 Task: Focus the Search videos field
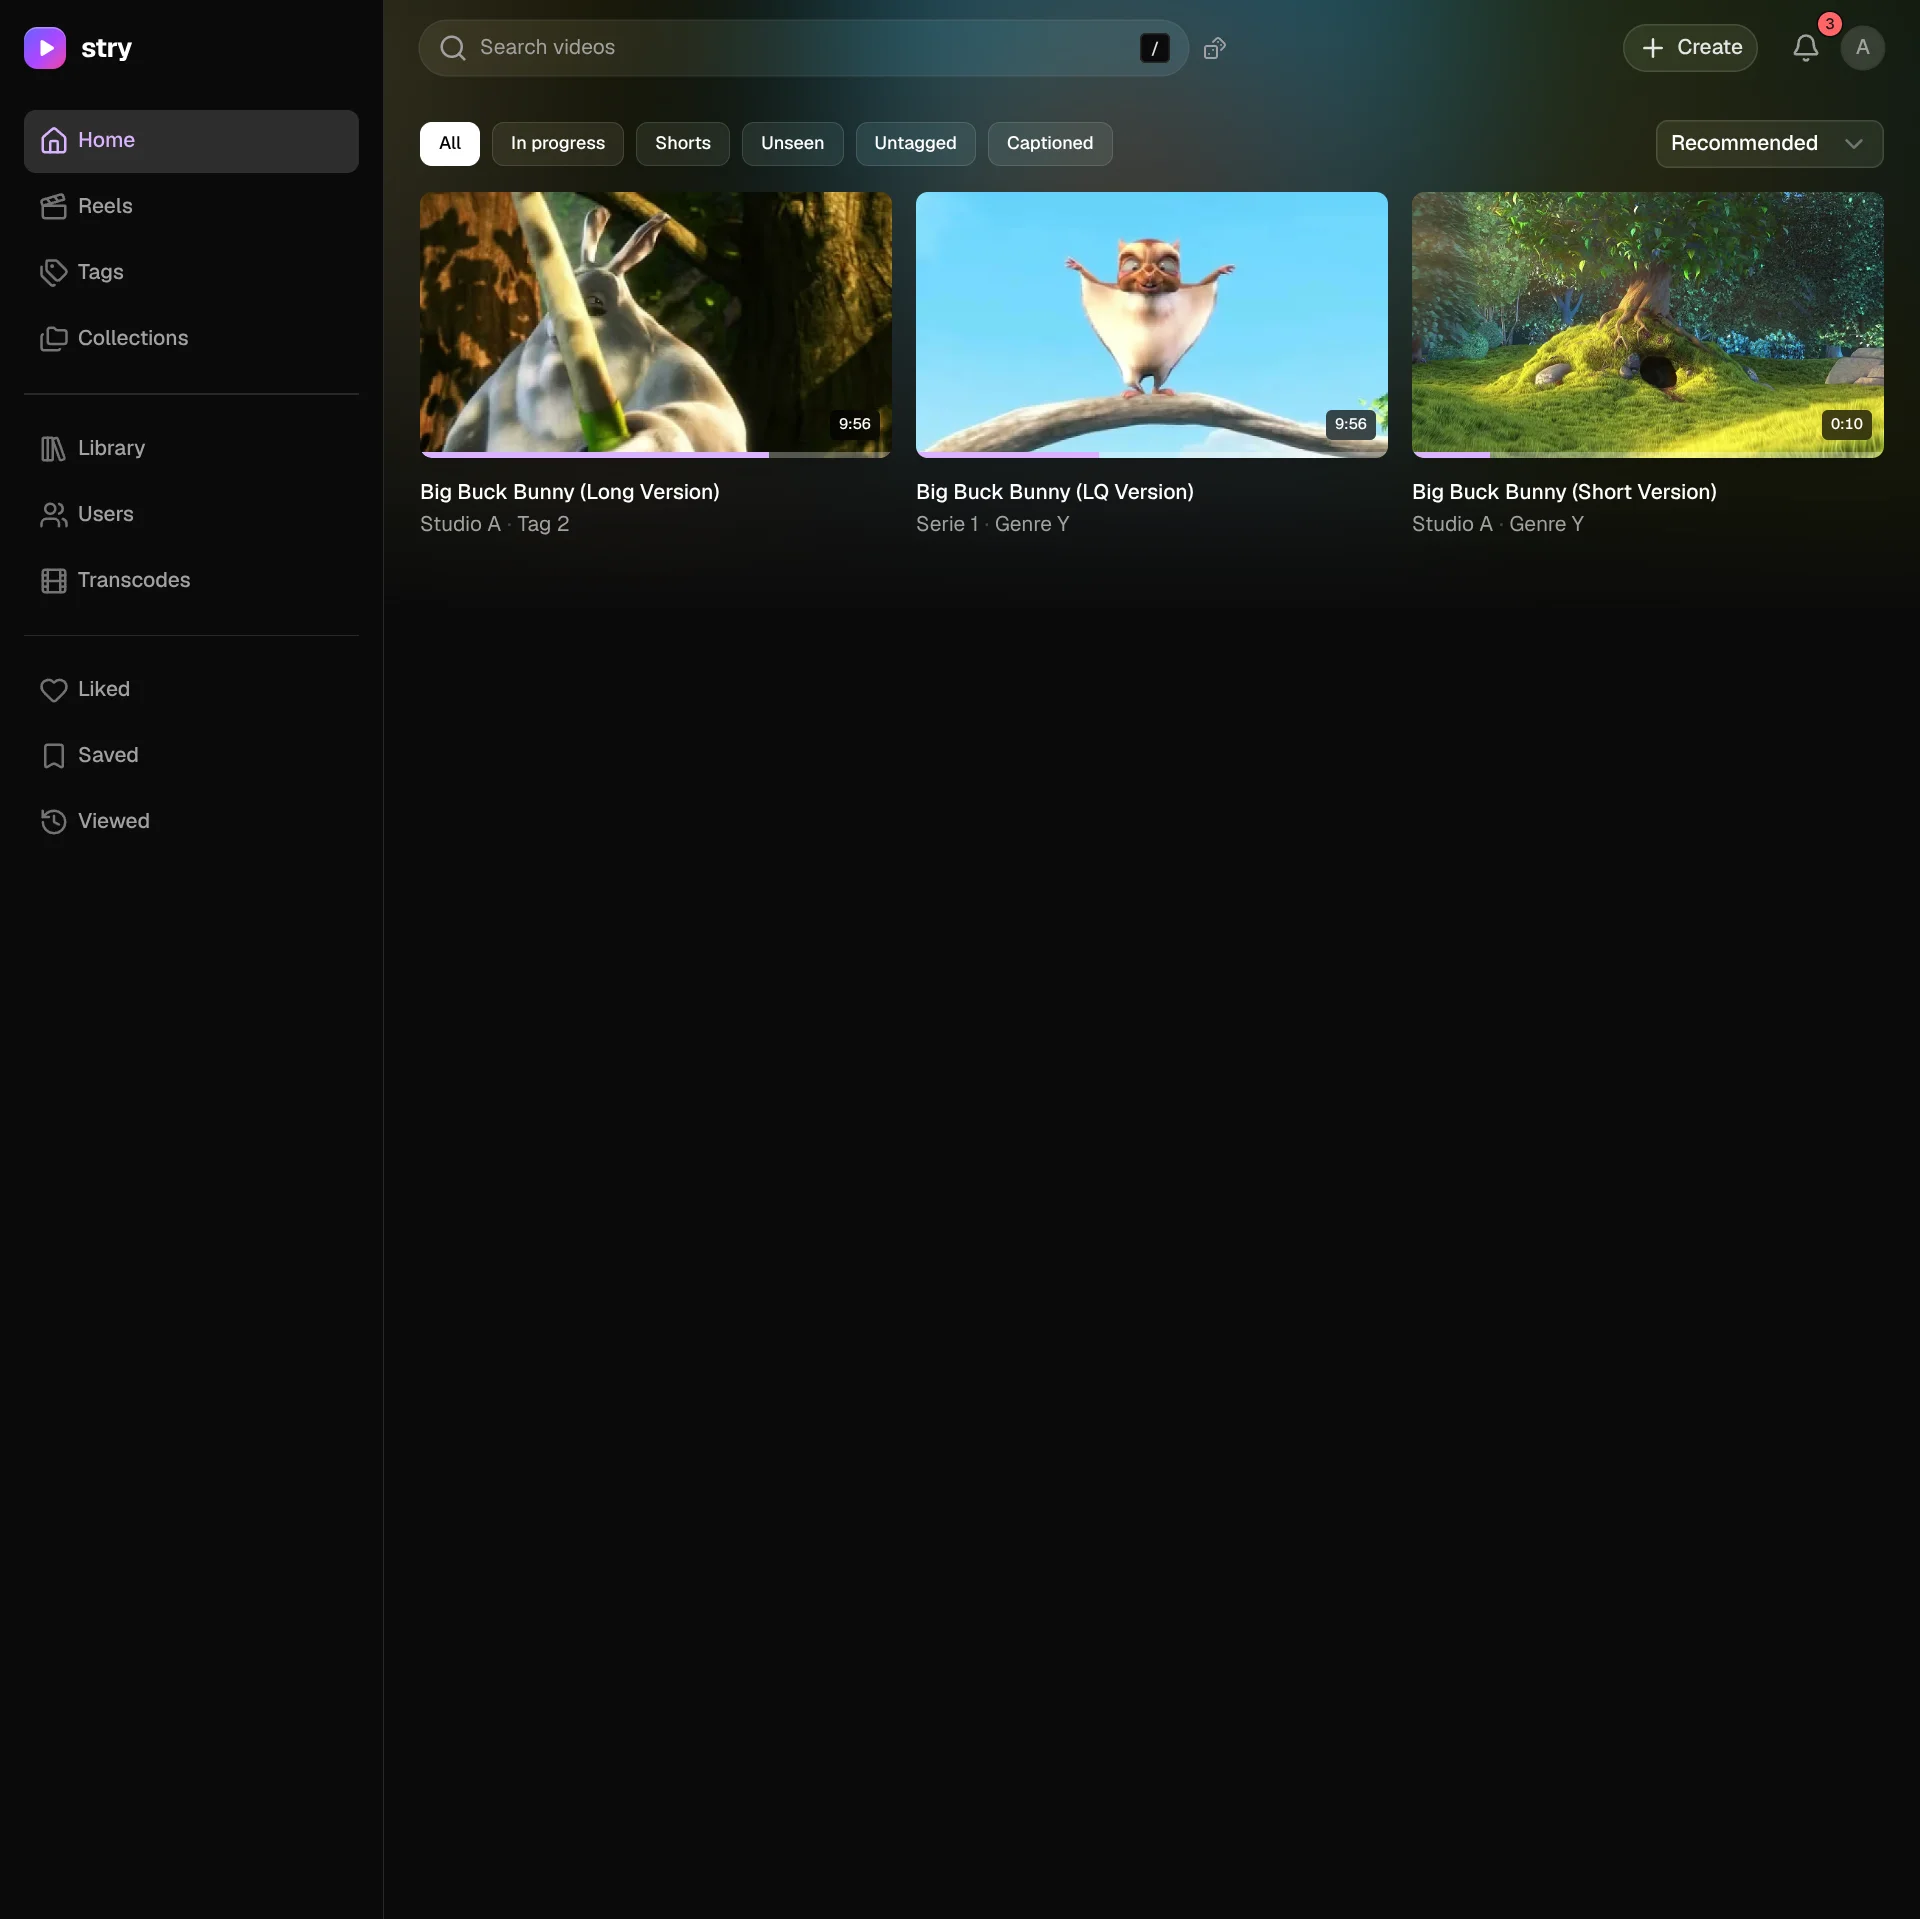tap(803, 48)
